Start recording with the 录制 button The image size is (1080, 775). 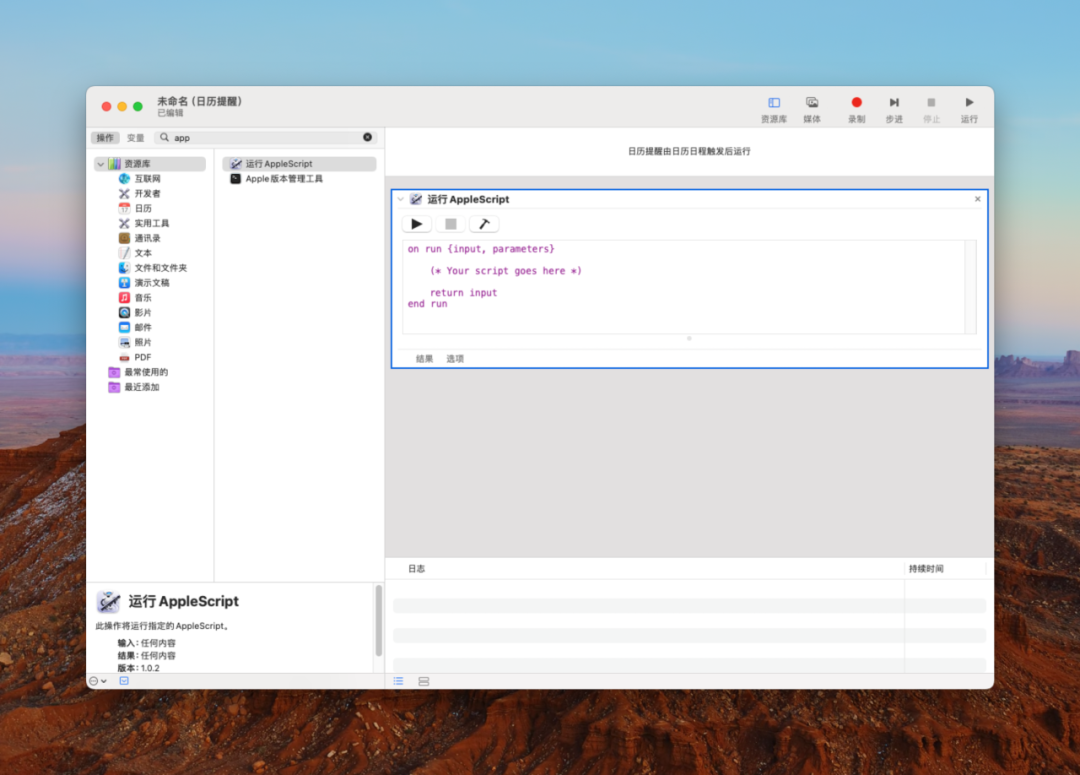point(856,109)
